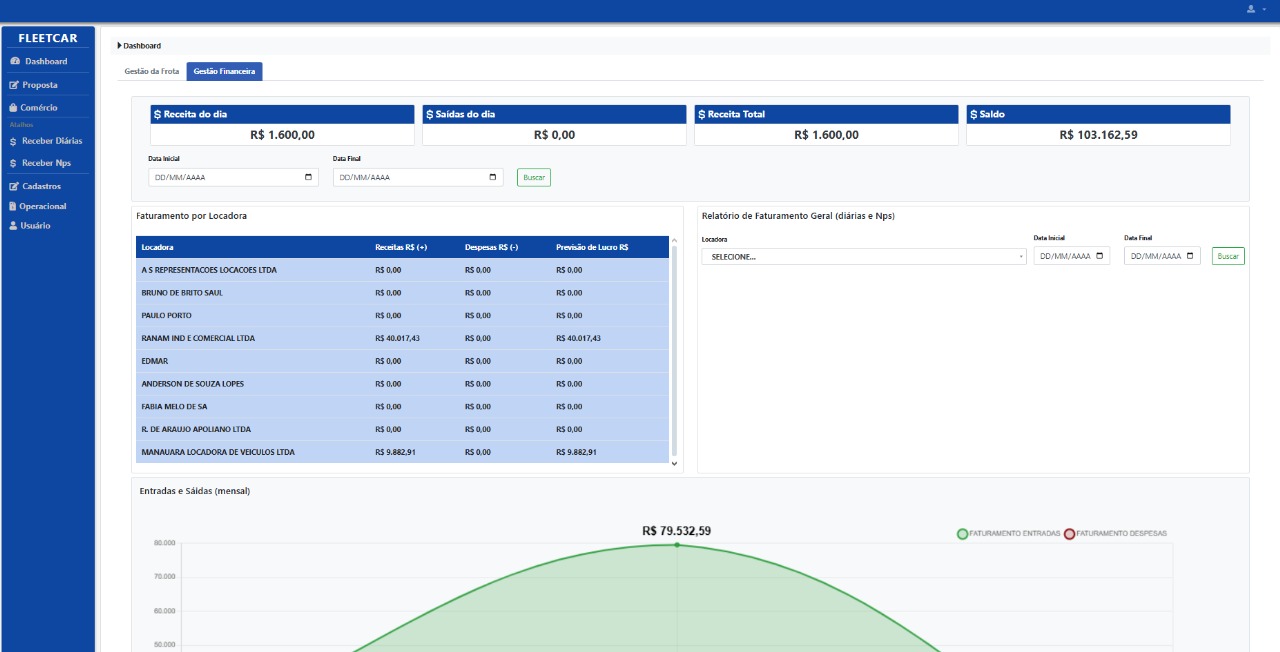Image resolution: width=1280 pixels, height=652 pixels.
Task: Click the report Data Final date field
Action: coord(1162,256)
